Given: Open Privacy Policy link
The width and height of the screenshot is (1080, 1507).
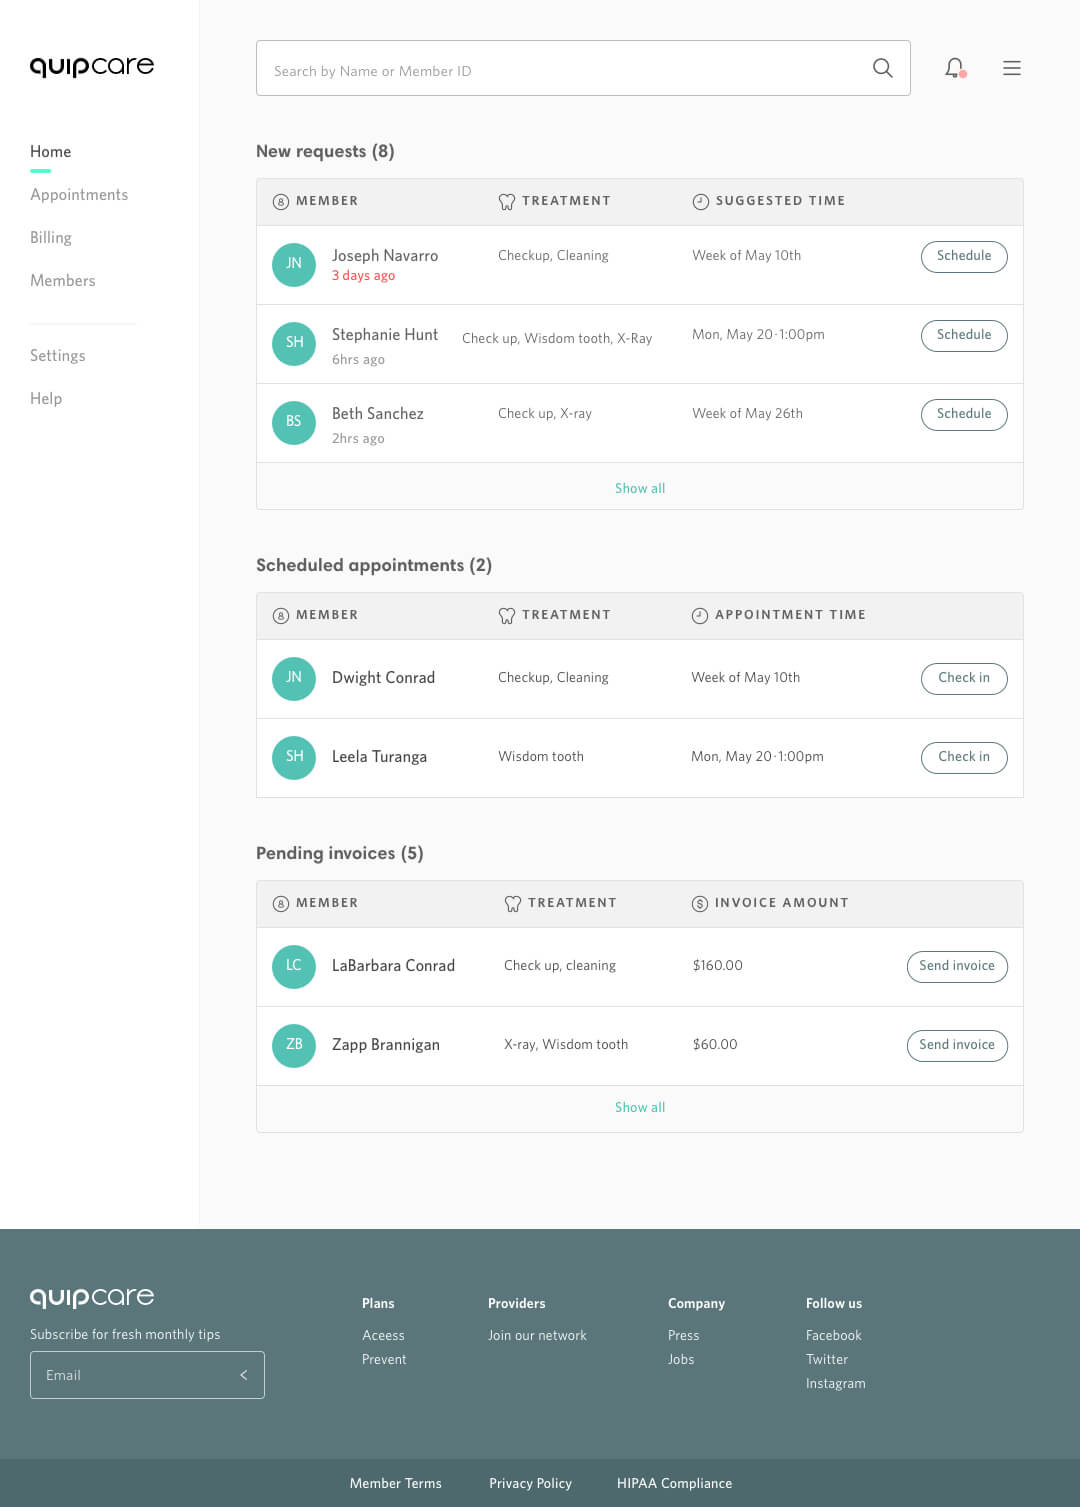Looking at the screenshot, I should (530, 1484).
